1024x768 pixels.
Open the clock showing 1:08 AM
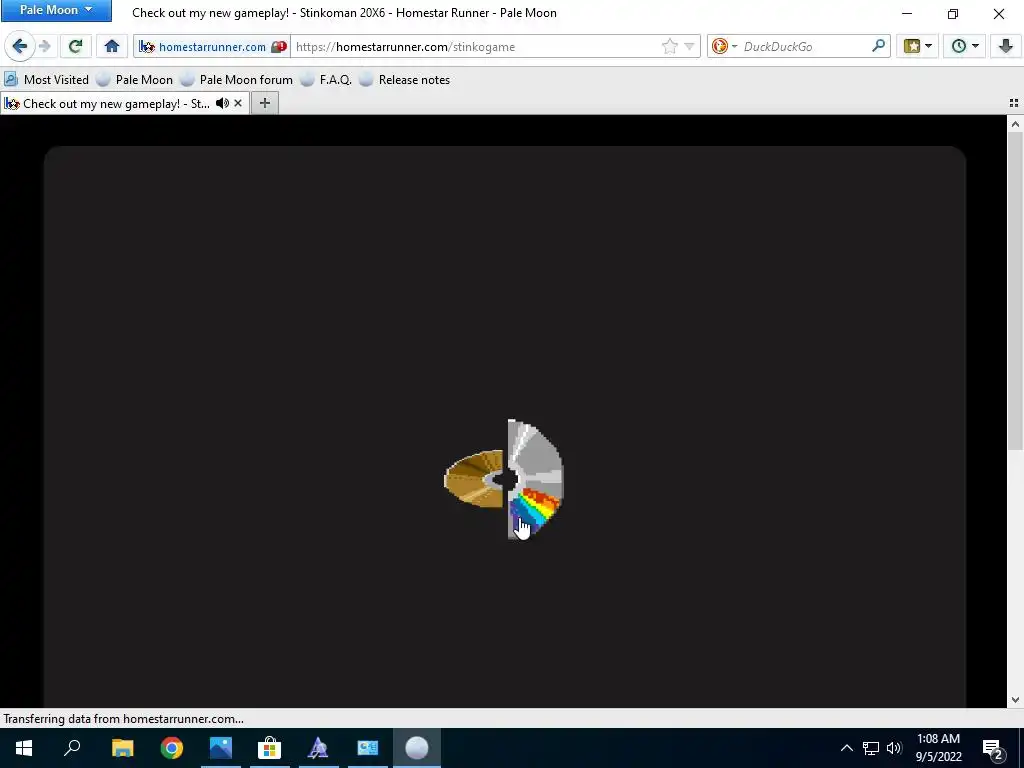point(938,748)
